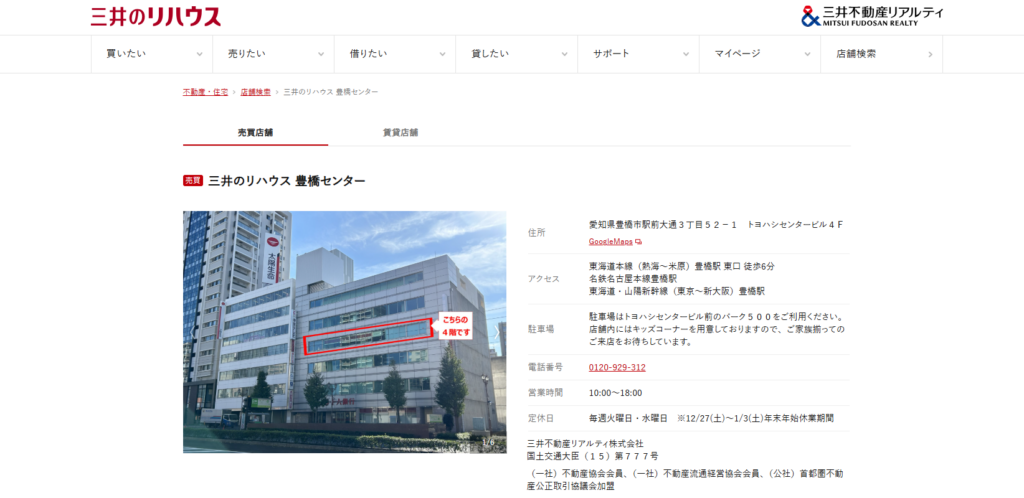Go to 店舗検索 in navigation bar
1024x498 pixels.
(881, 54)
